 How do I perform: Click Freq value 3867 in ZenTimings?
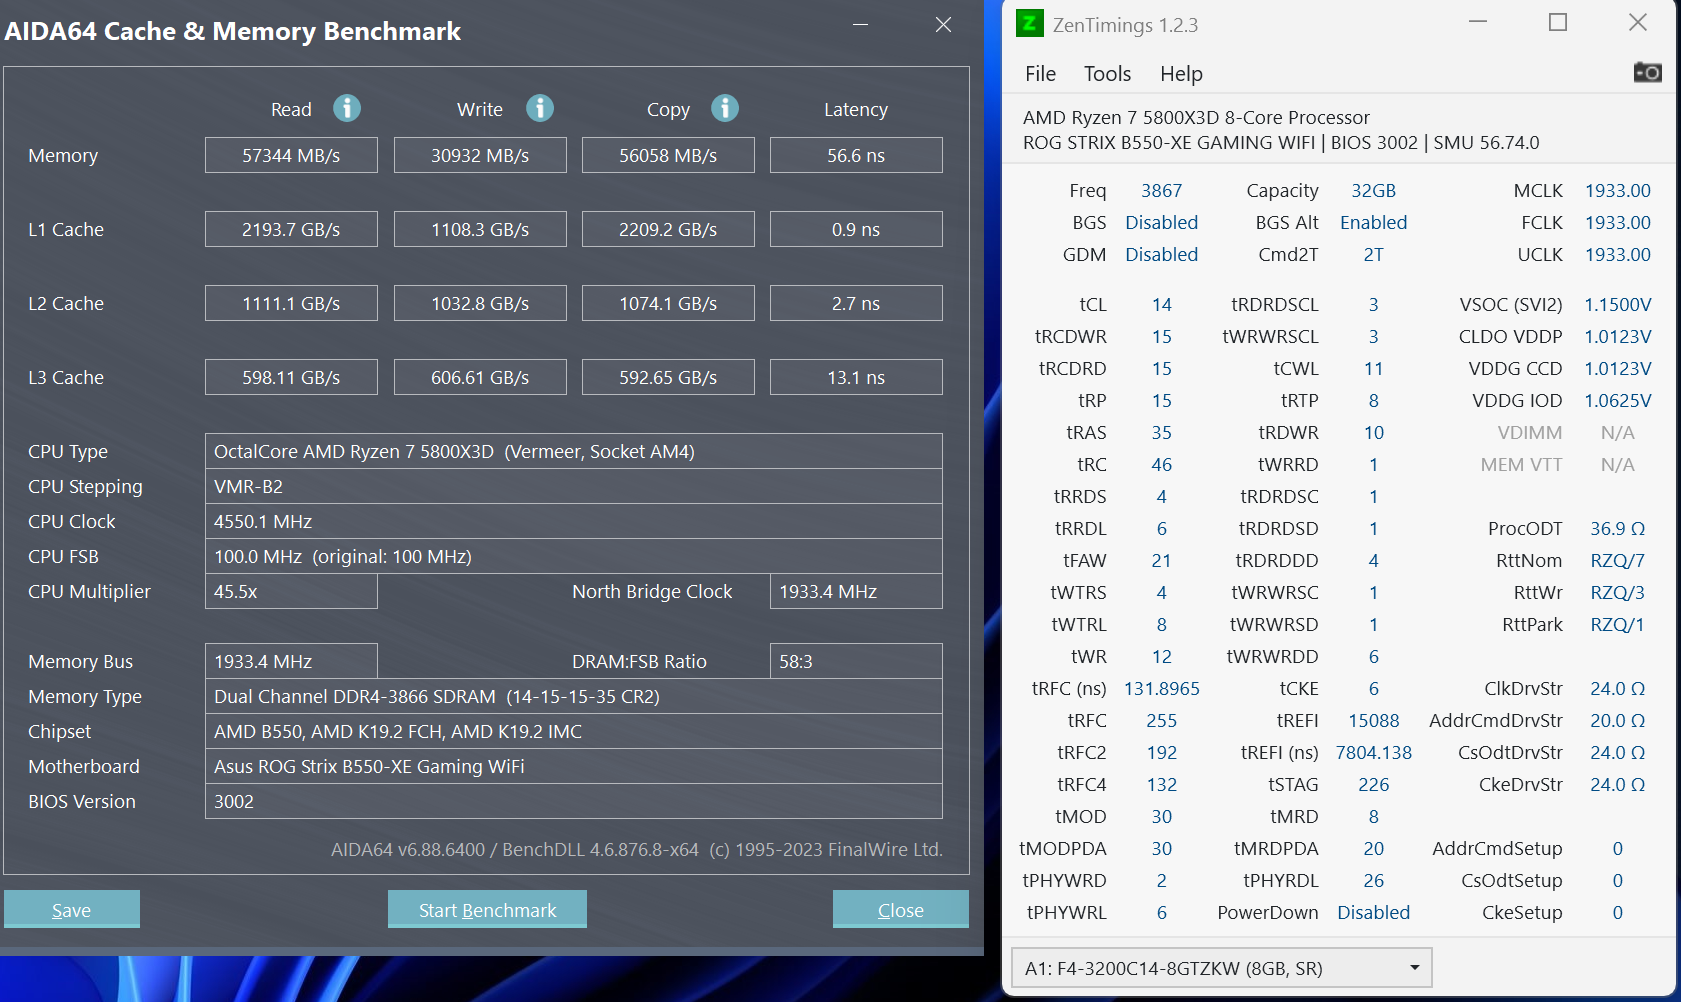1161,190
